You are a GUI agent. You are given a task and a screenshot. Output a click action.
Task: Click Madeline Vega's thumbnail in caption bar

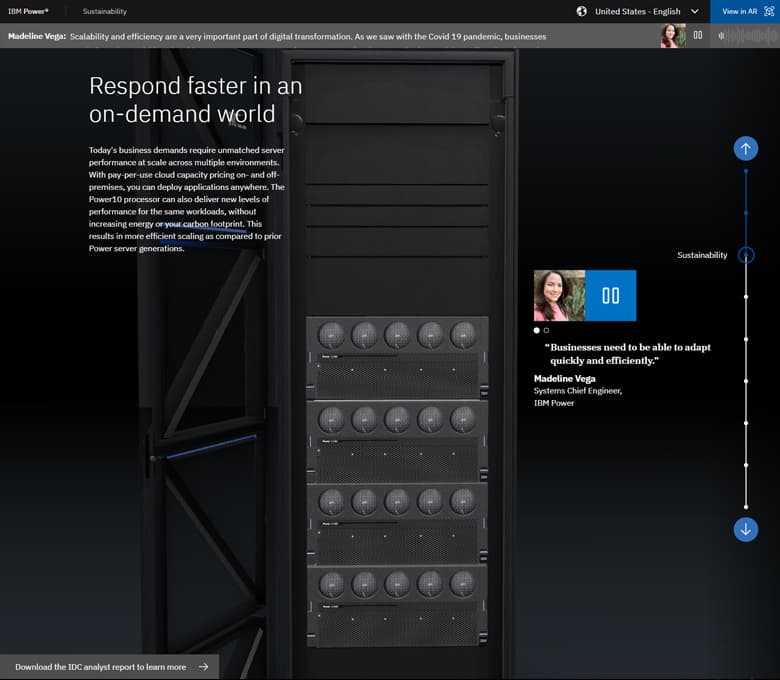coord(672,35)
